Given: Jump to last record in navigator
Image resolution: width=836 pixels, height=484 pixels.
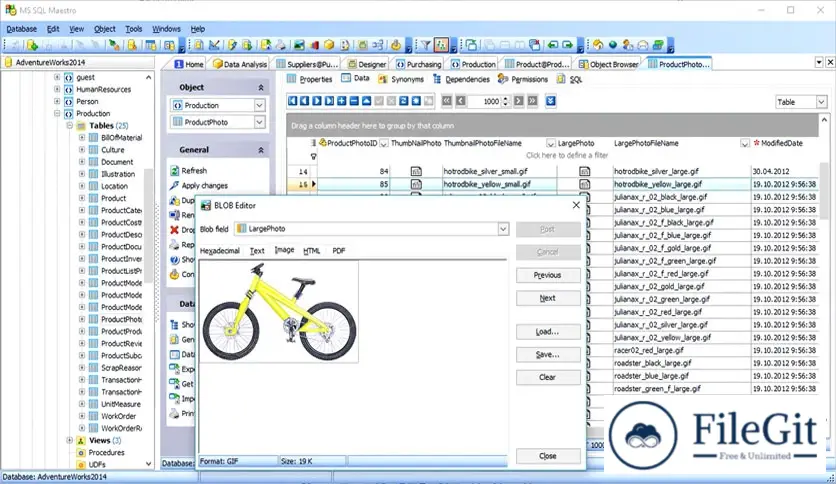Looking at the screenshot, I should [329, 101].
